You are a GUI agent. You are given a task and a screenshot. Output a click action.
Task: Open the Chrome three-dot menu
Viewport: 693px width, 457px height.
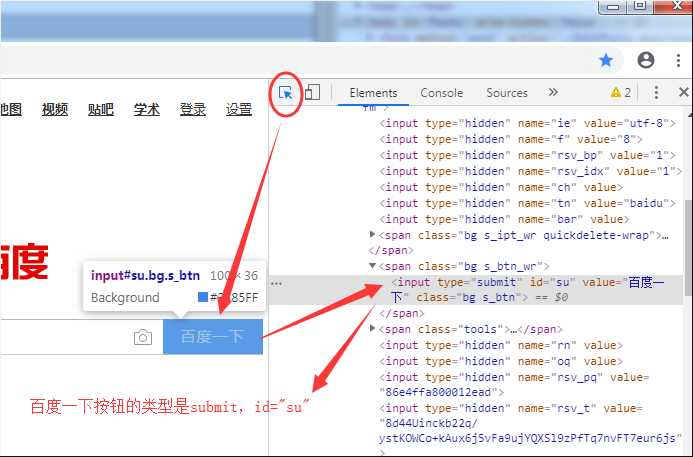coord(678,60)
